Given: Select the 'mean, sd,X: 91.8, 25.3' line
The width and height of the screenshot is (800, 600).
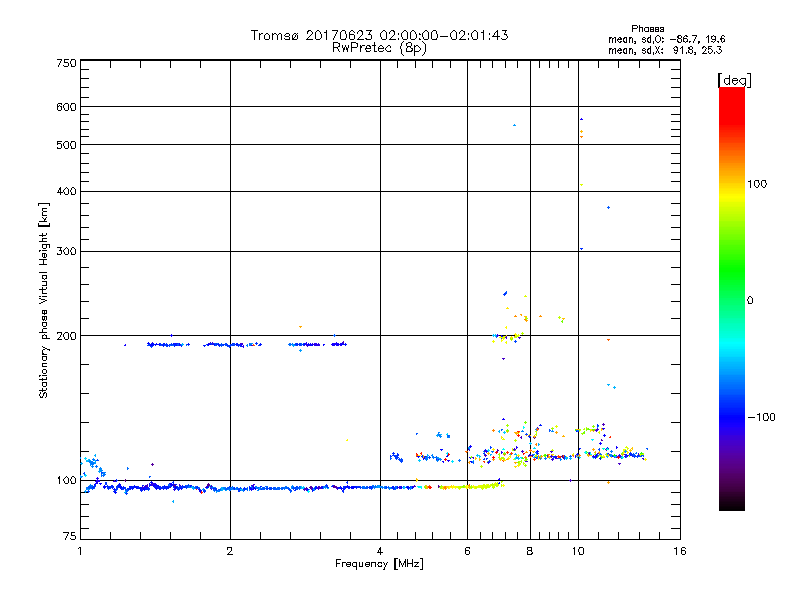Looking at the screenshot, I should (x=665, y=50).
